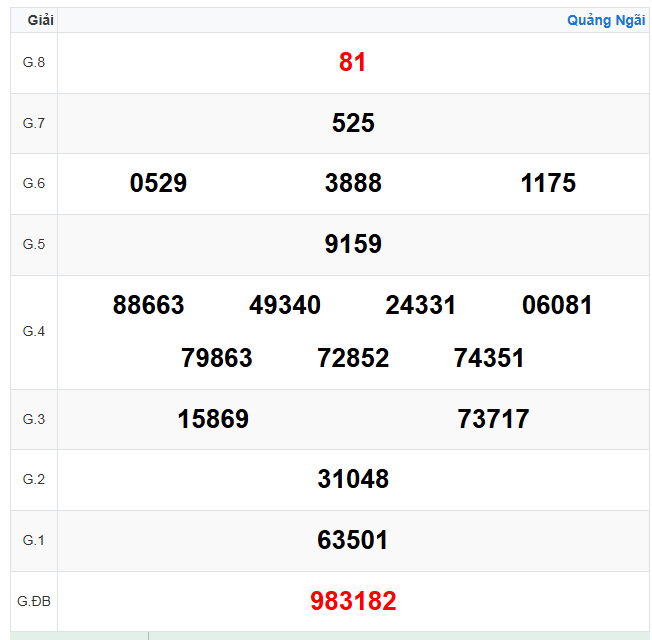Viewport: 652px width, 640px height.
Task: Open the Quảng Ngãi province link
Action: coord(606,20)
